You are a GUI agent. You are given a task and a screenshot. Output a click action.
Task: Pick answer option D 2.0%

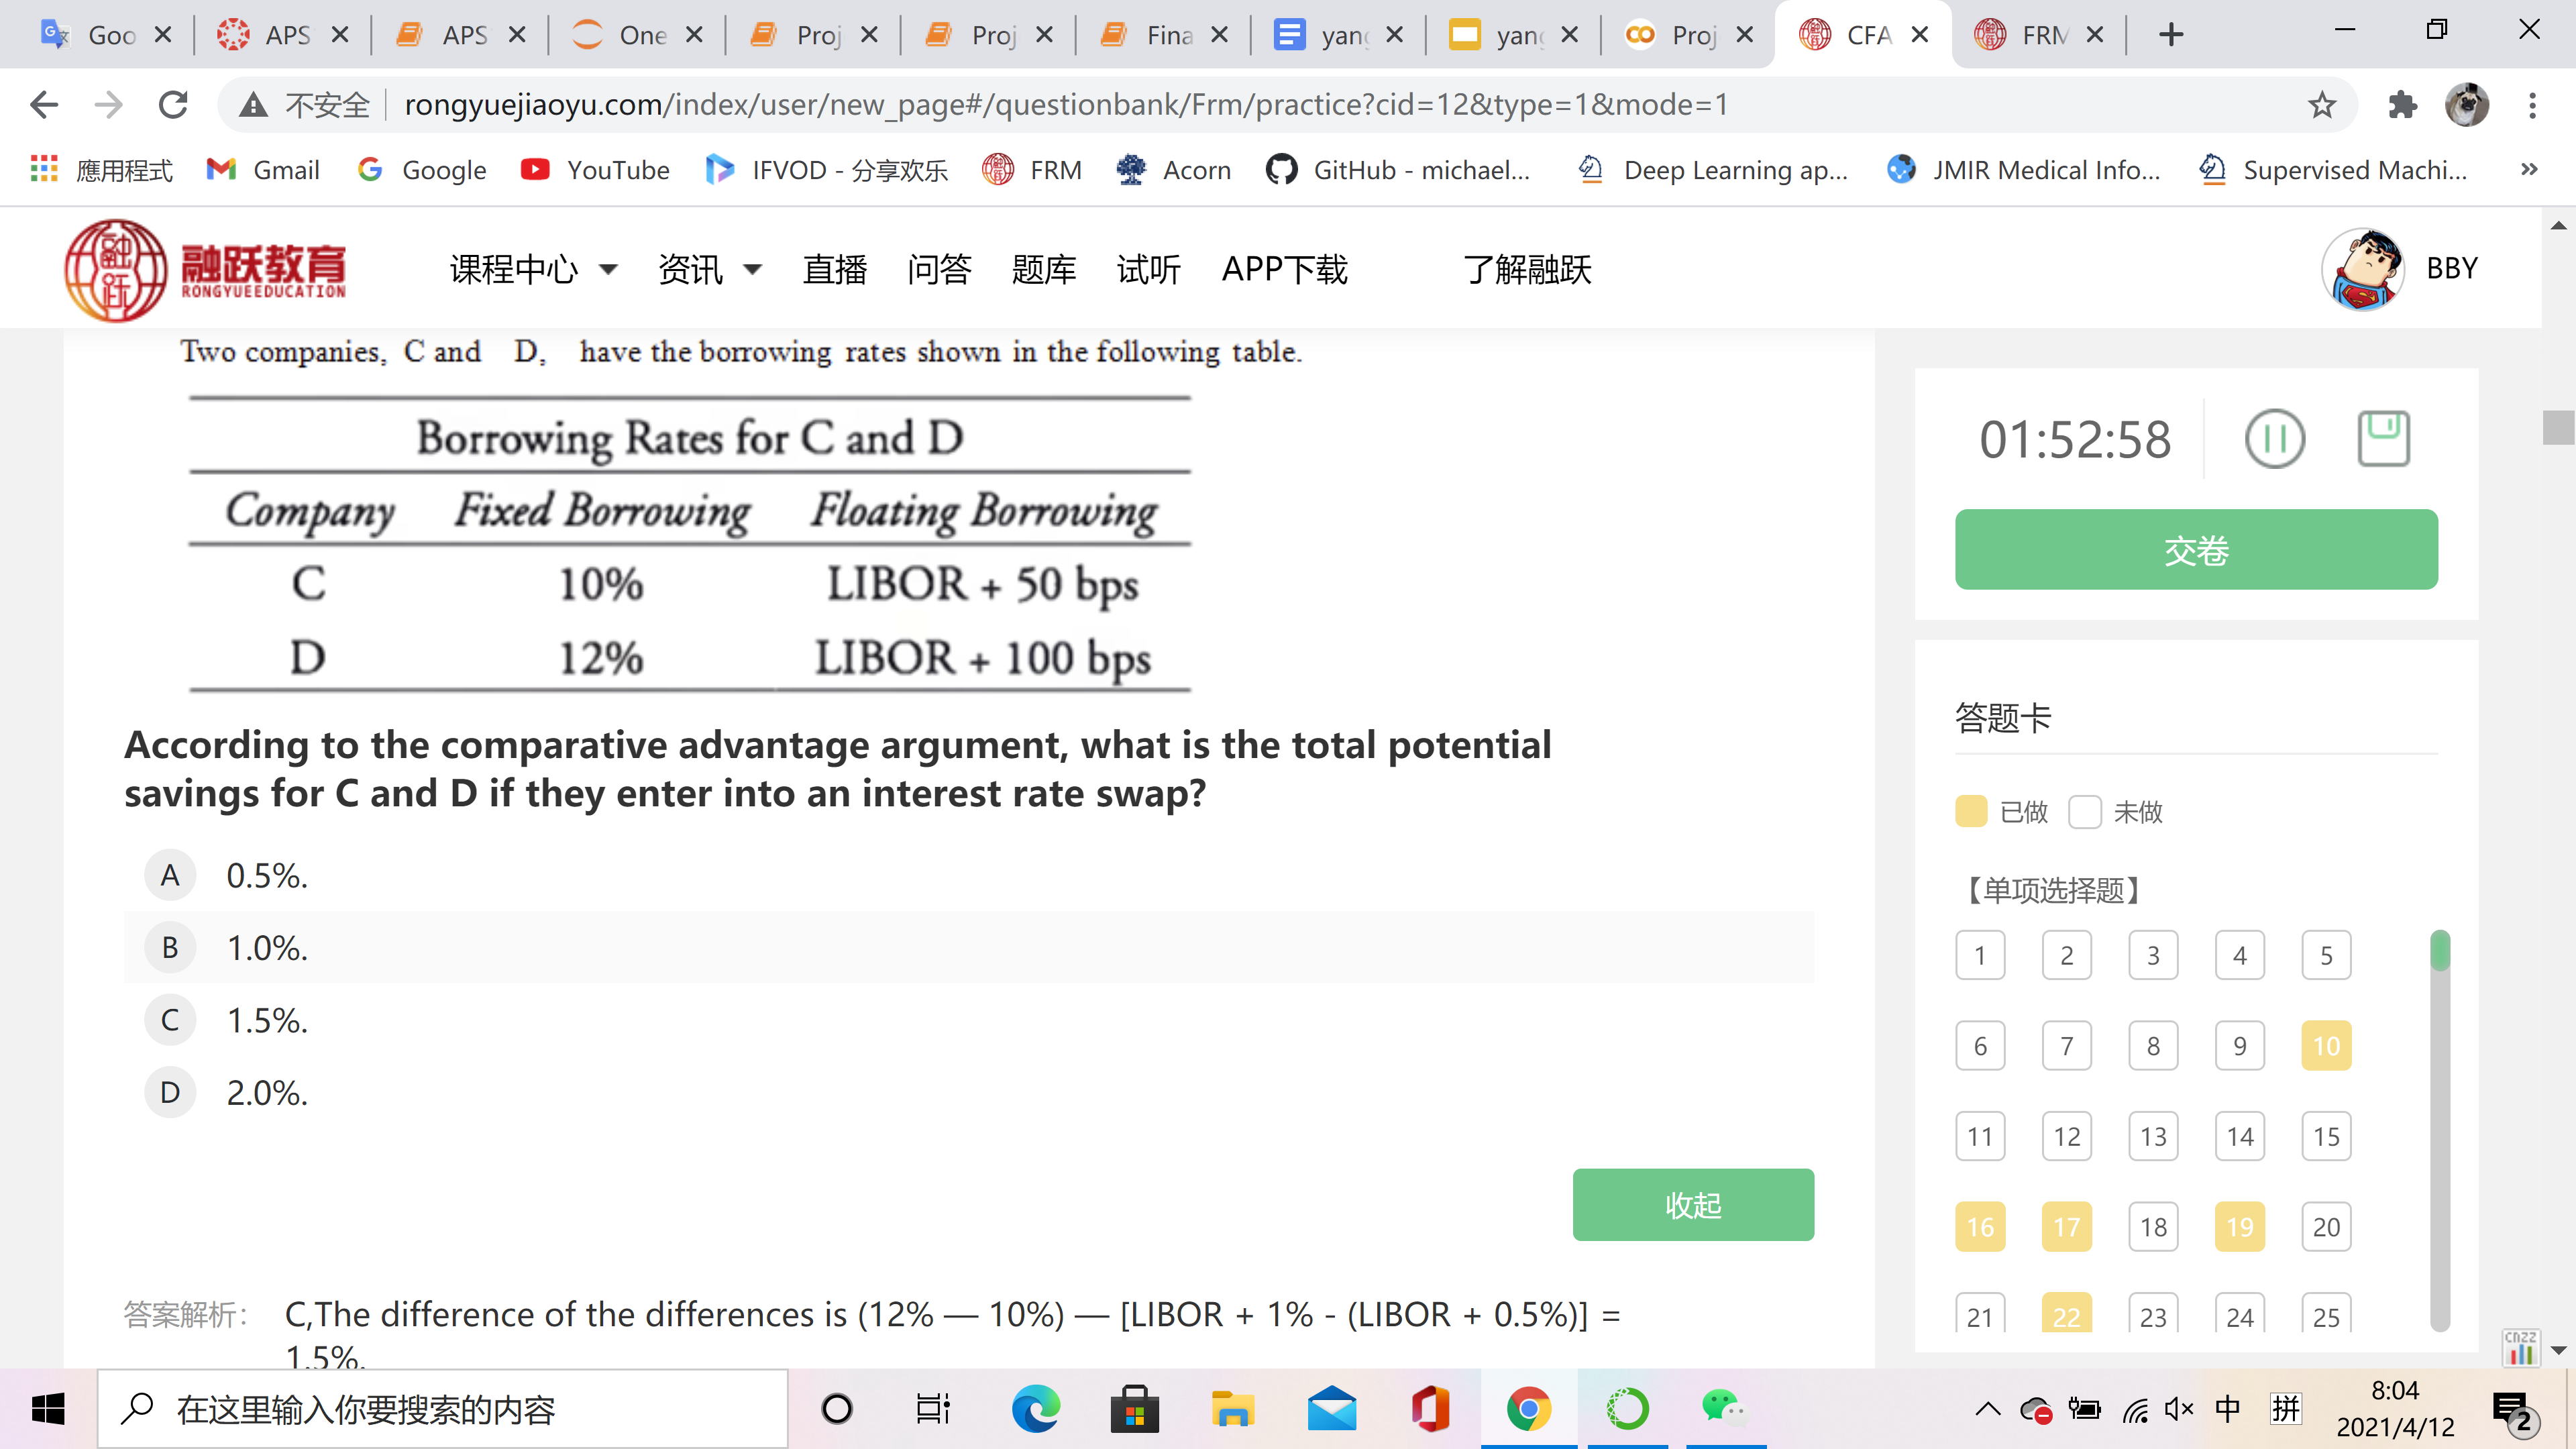coord(170,1092)
